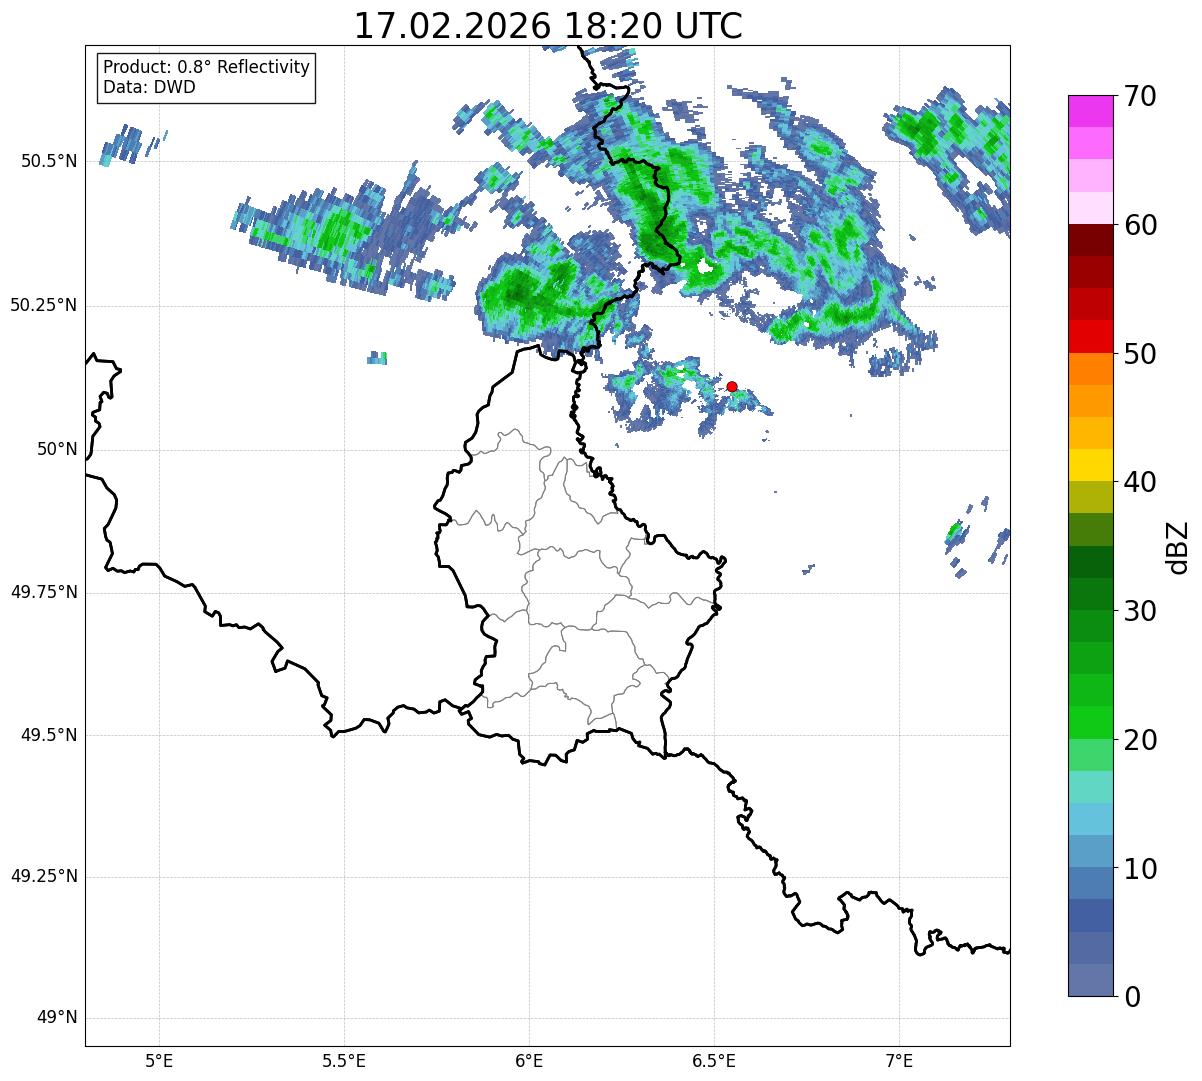Screen dimensions: 1202x1081
Task: Click the 50.5°N latitude label
Action: point(48,161)
